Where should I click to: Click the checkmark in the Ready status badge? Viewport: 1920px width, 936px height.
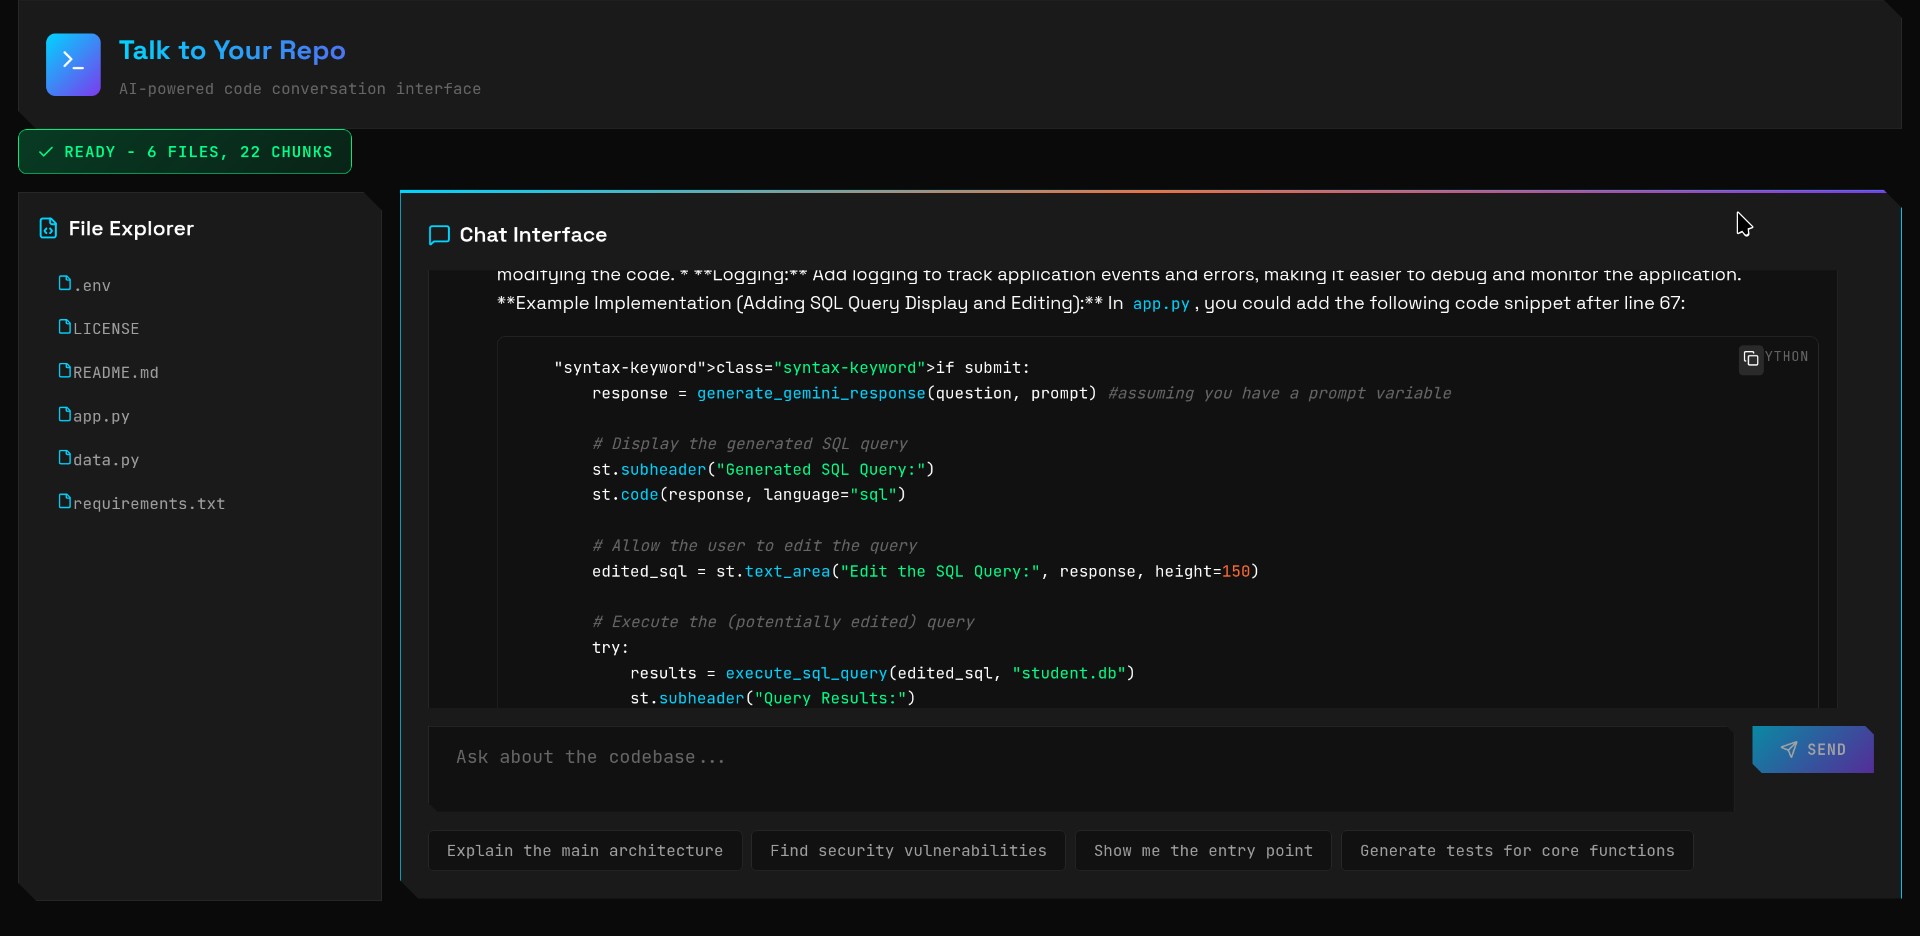tap(46, 152)
